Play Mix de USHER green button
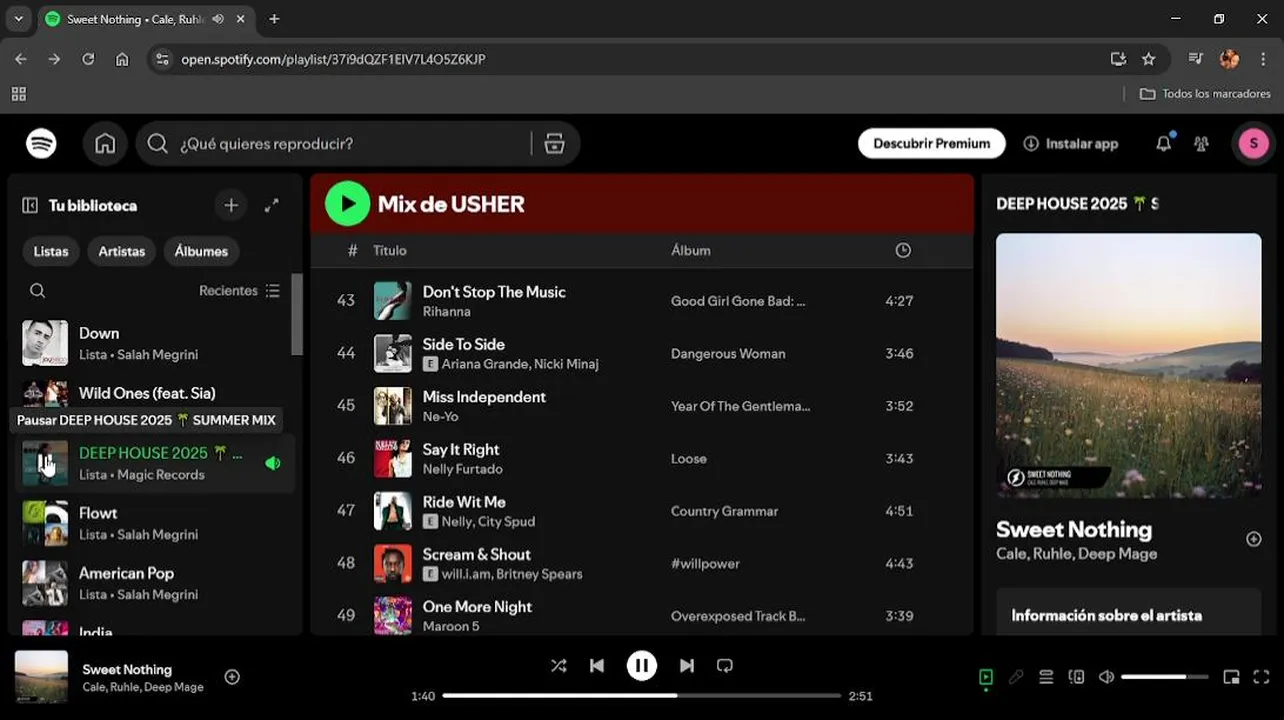The height and width of the screenshot is (720, 1284). (x=347, y=204)
